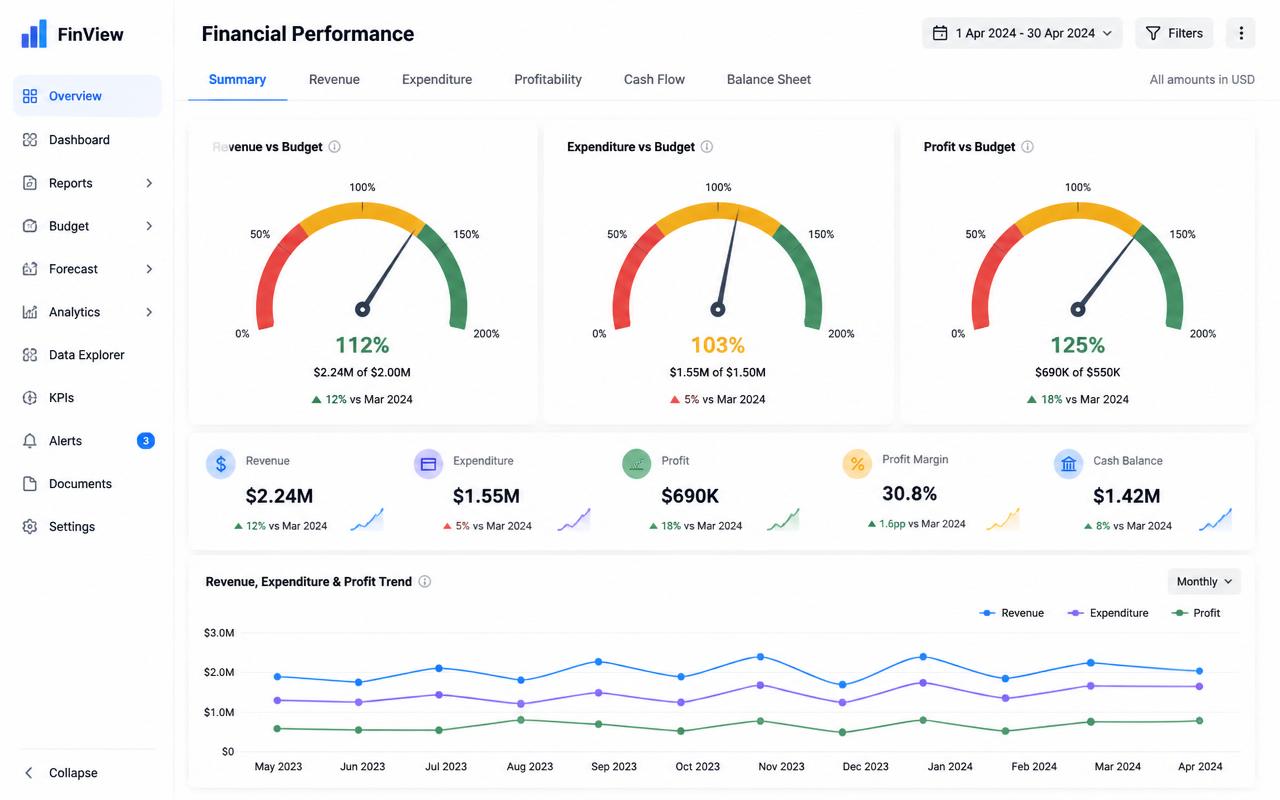Switch to the Profitability tab
Screen dimensions: 1280x800
tap(548, 79)
